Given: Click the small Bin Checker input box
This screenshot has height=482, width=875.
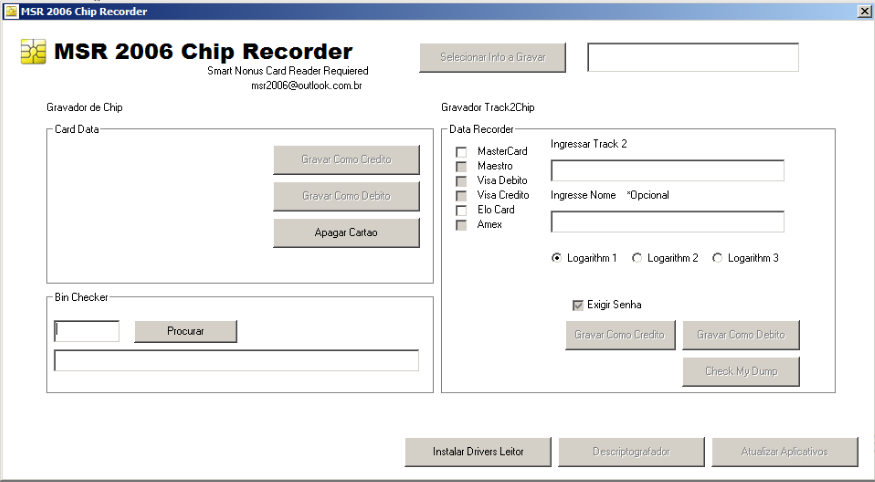Looking at the screenshot, I should coord(87,331).
